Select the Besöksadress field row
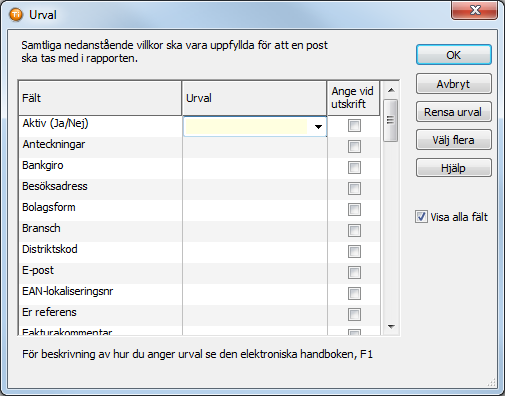The image size is (505, 396). pos(101,189)
